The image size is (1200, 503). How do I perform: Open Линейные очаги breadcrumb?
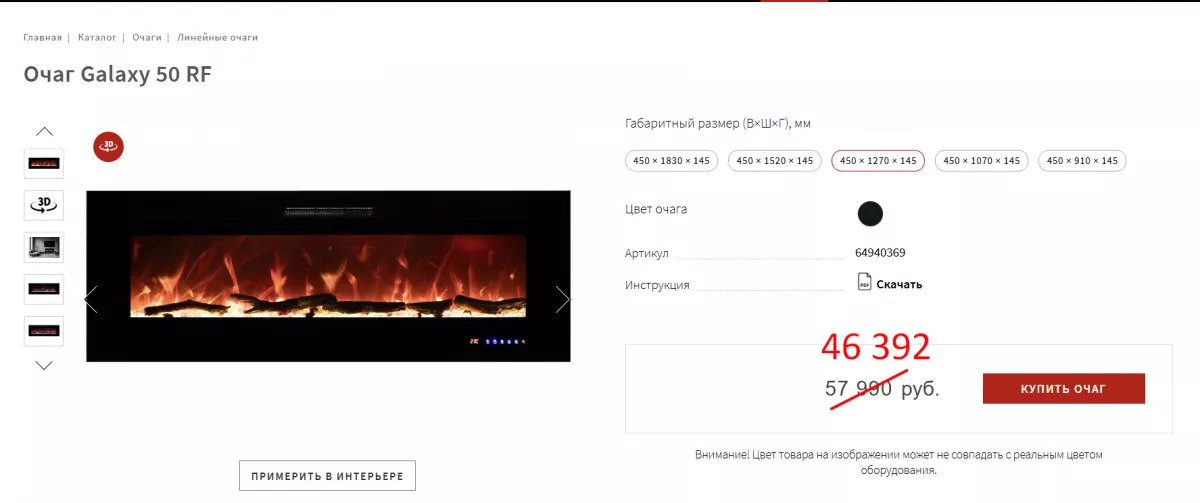pos(217,38)
